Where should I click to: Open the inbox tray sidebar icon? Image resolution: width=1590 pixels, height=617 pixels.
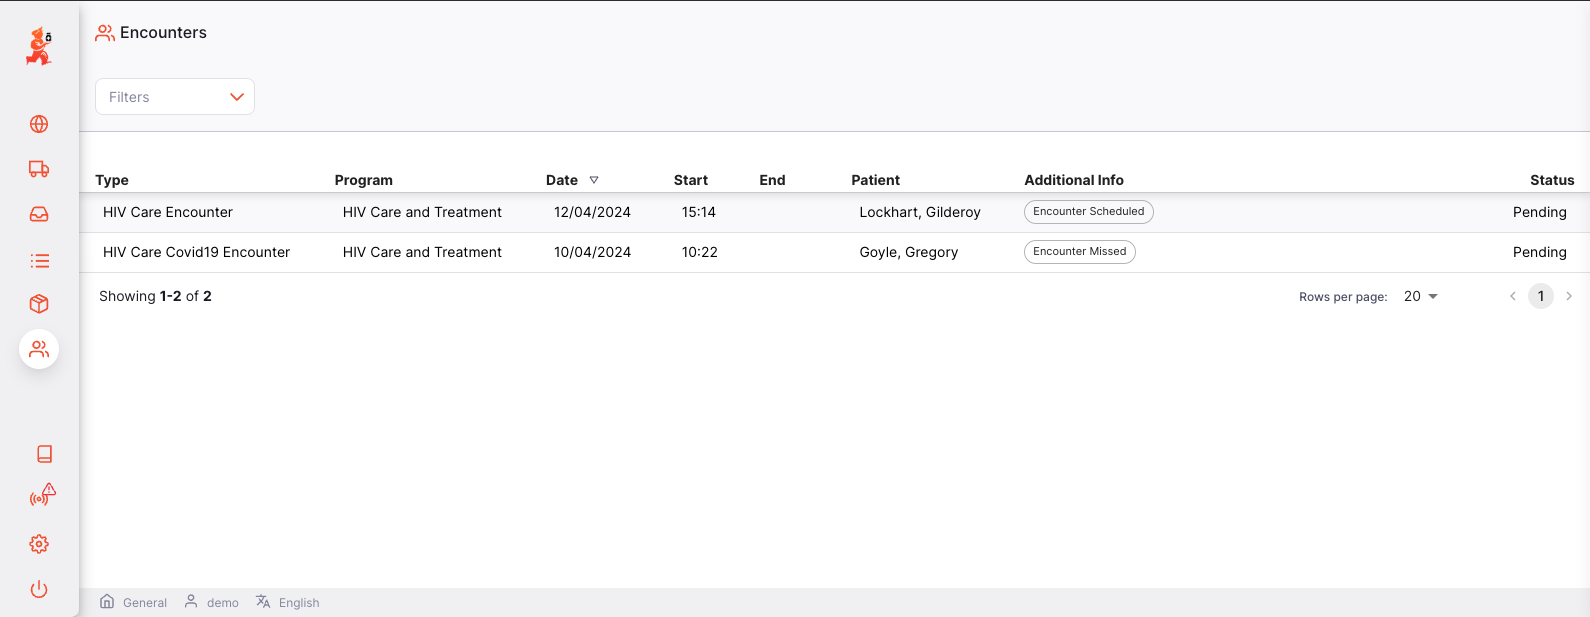39,214
